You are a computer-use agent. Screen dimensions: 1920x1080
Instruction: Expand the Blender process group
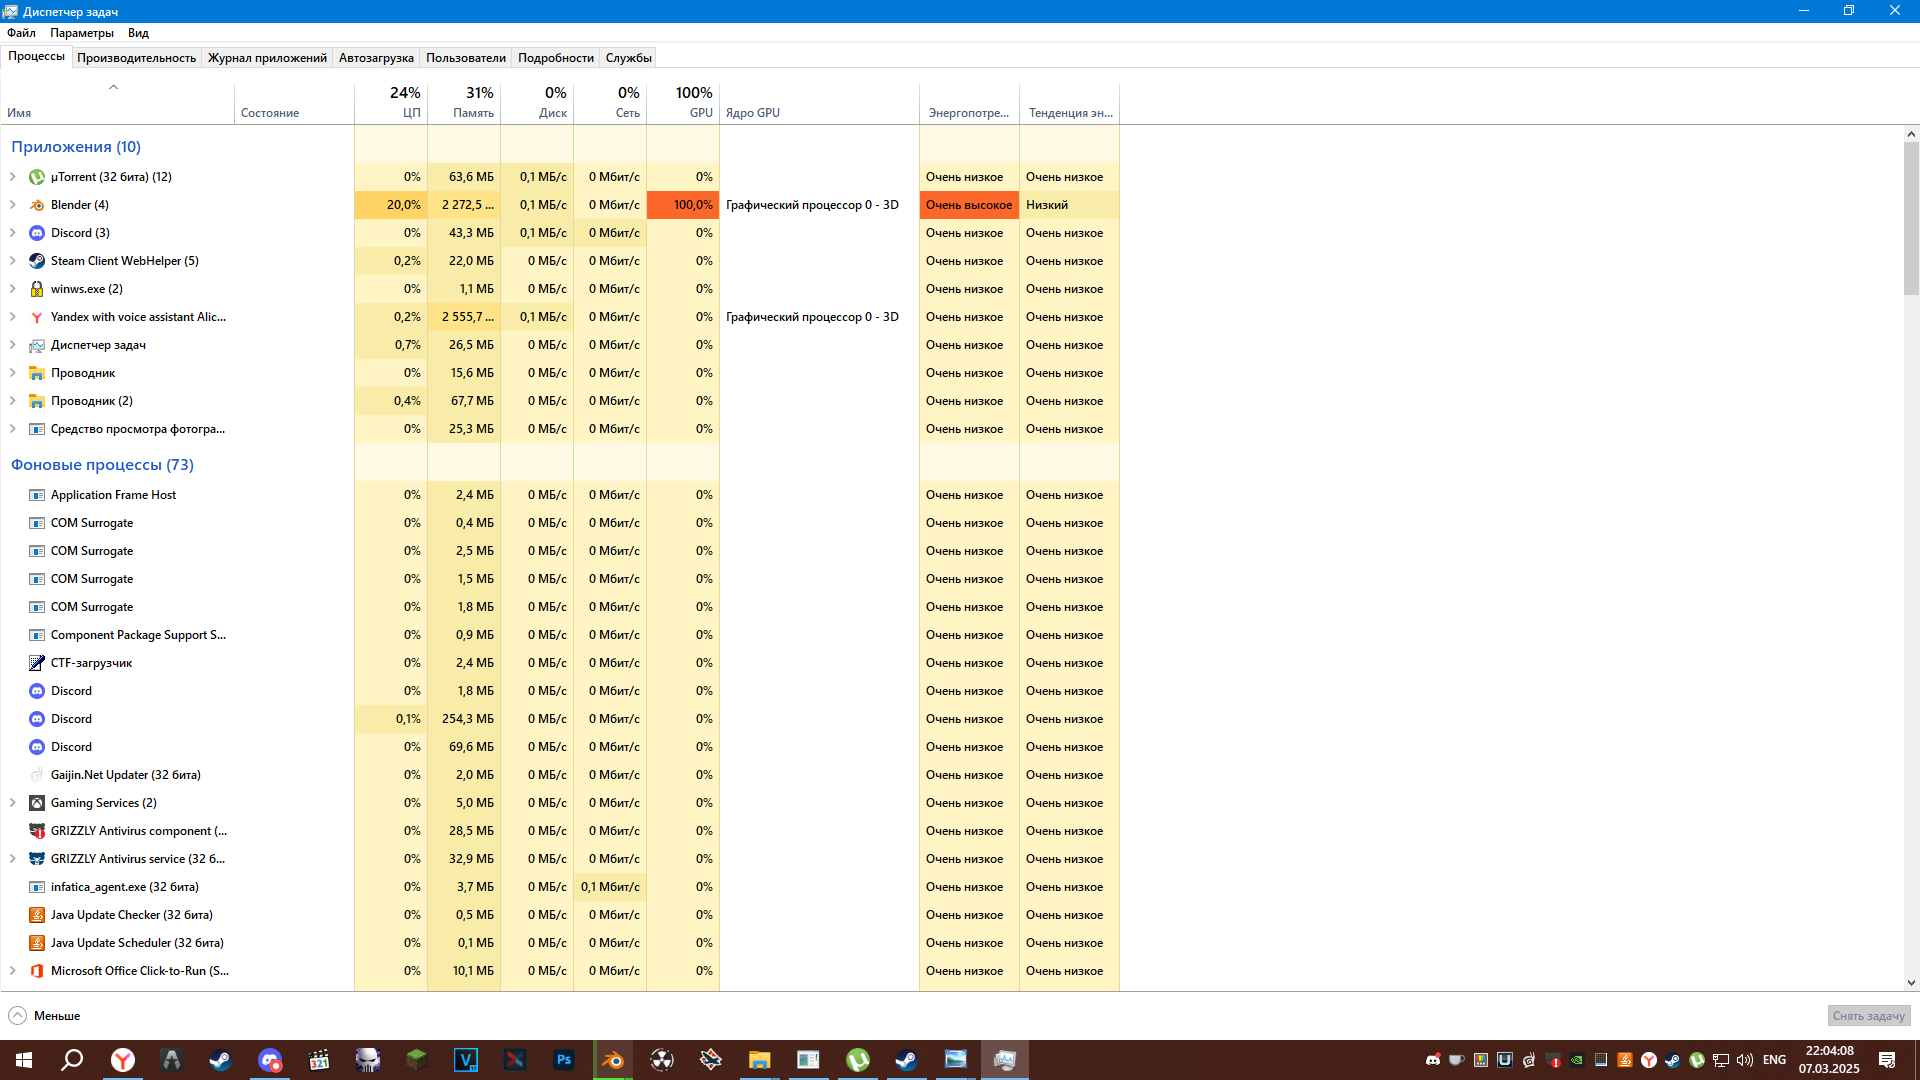[x=13, y=205]
